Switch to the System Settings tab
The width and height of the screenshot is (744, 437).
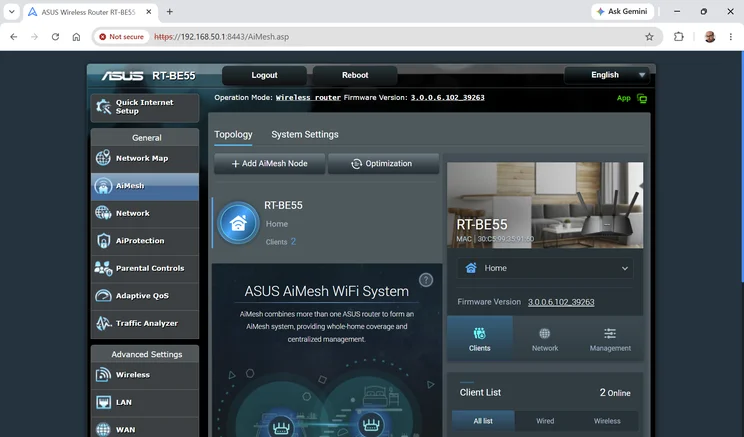point(305,134)
